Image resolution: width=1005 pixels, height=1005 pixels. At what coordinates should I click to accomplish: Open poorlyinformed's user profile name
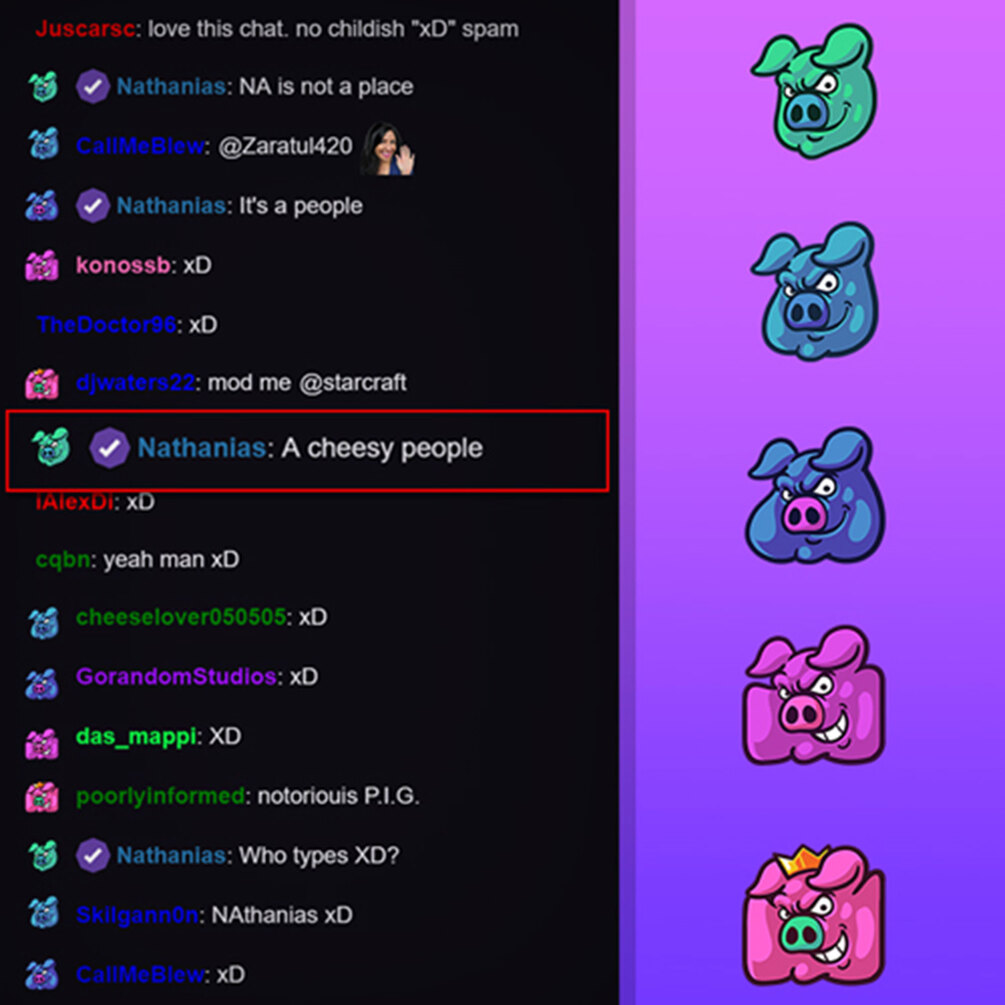point(160,796)
